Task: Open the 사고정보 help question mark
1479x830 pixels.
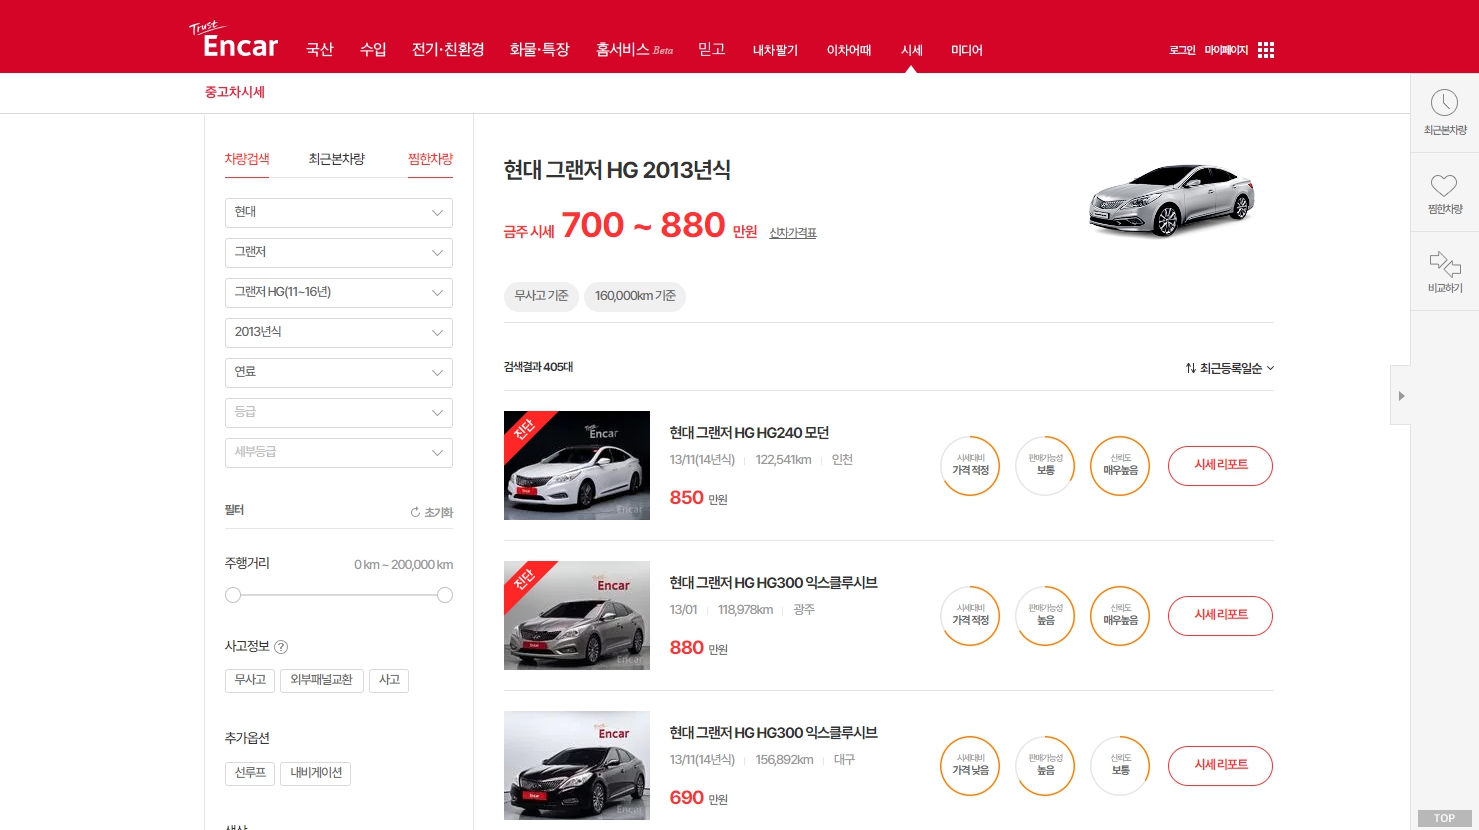Action: coord(281,647)
